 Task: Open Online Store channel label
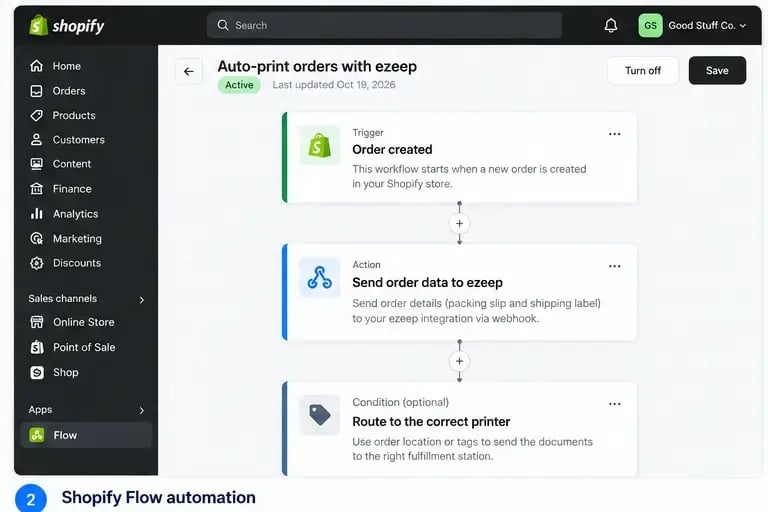pyautogui.click(x=84, y=322)
